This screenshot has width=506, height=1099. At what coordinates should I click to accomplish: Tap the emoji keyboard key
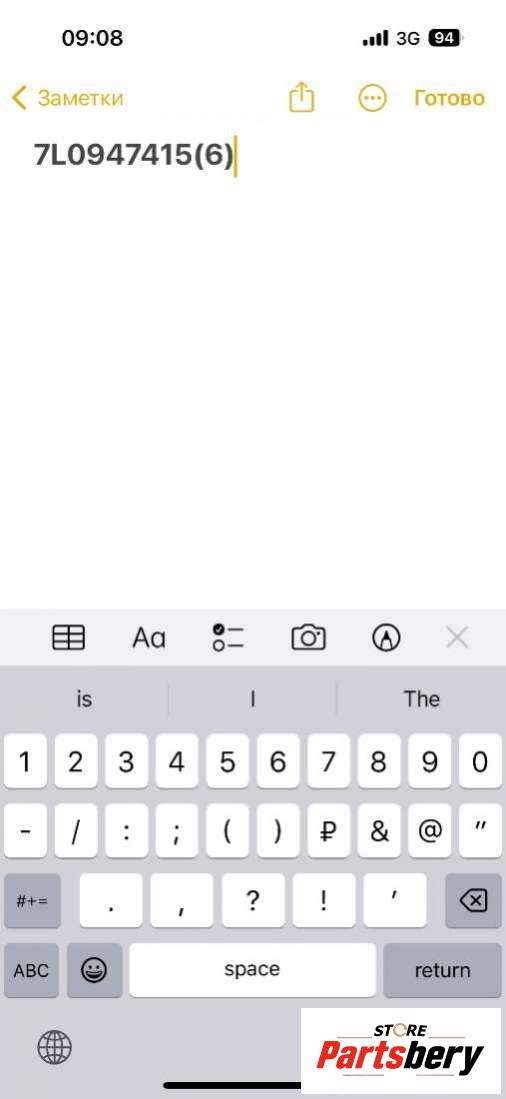(x=94, y=971)
